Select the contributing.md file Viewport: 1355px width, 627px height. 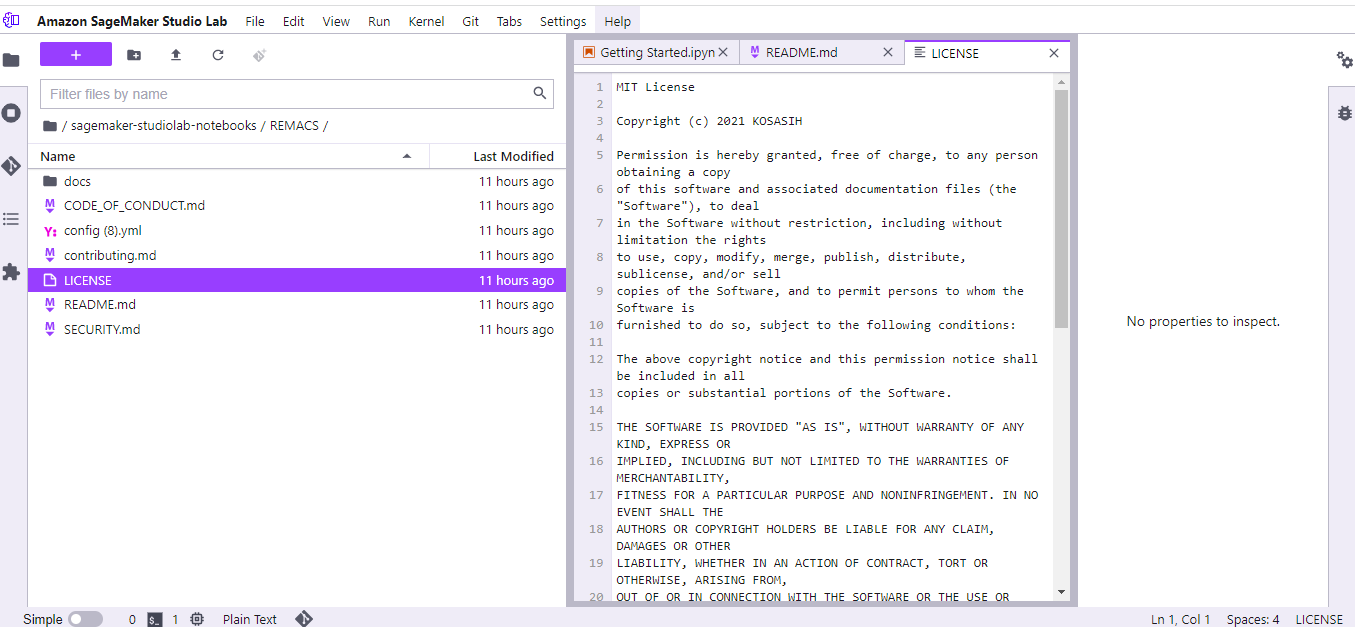point(297,255)
